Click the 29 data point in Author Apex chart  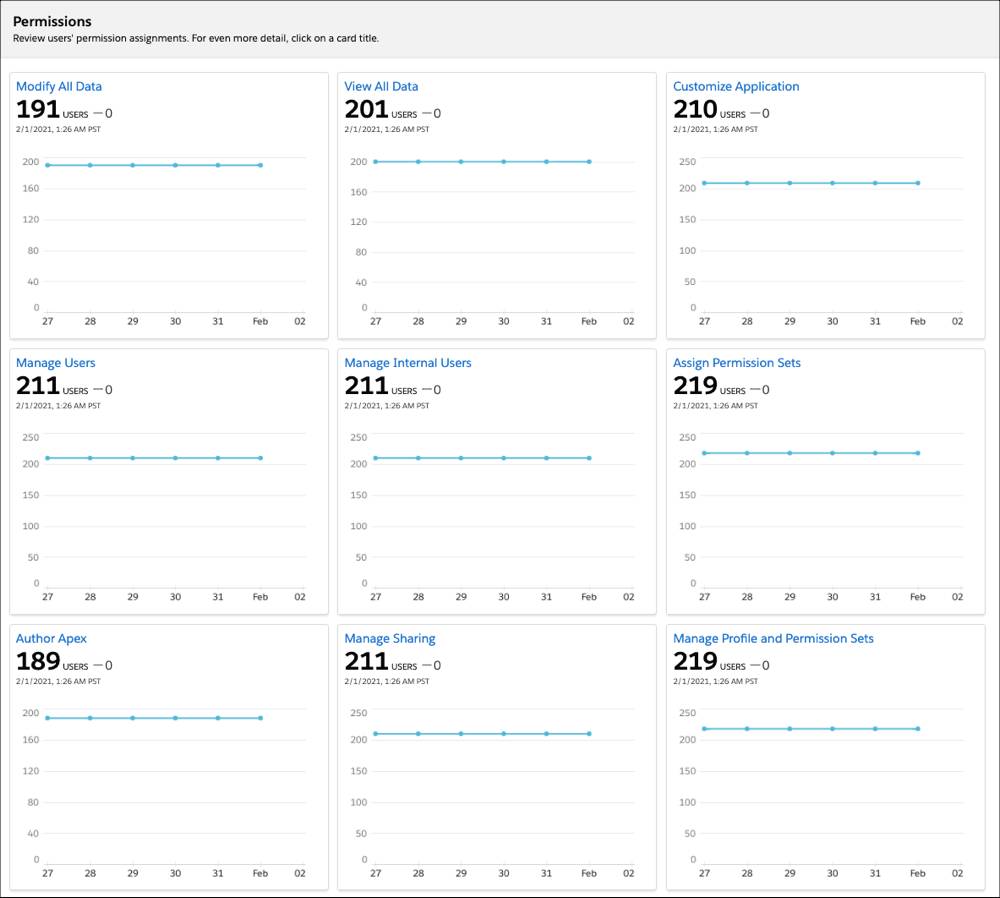pos(133,718)
